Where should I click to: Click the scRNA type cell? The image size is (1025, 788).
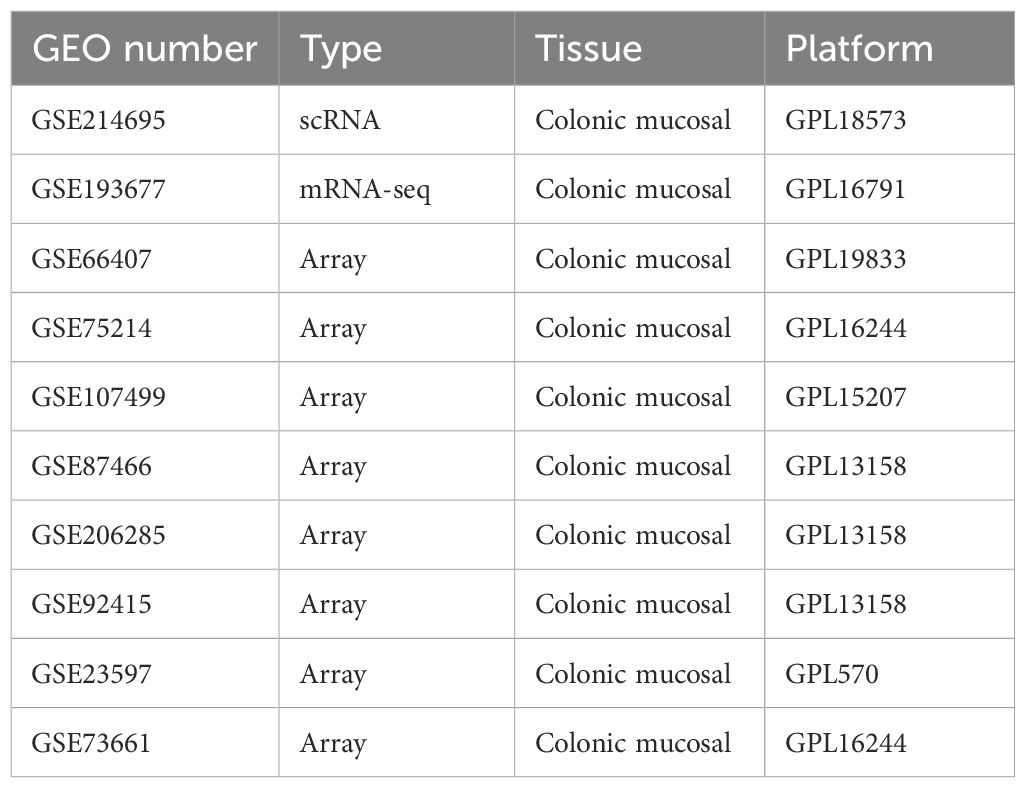[x=341, y=120]
